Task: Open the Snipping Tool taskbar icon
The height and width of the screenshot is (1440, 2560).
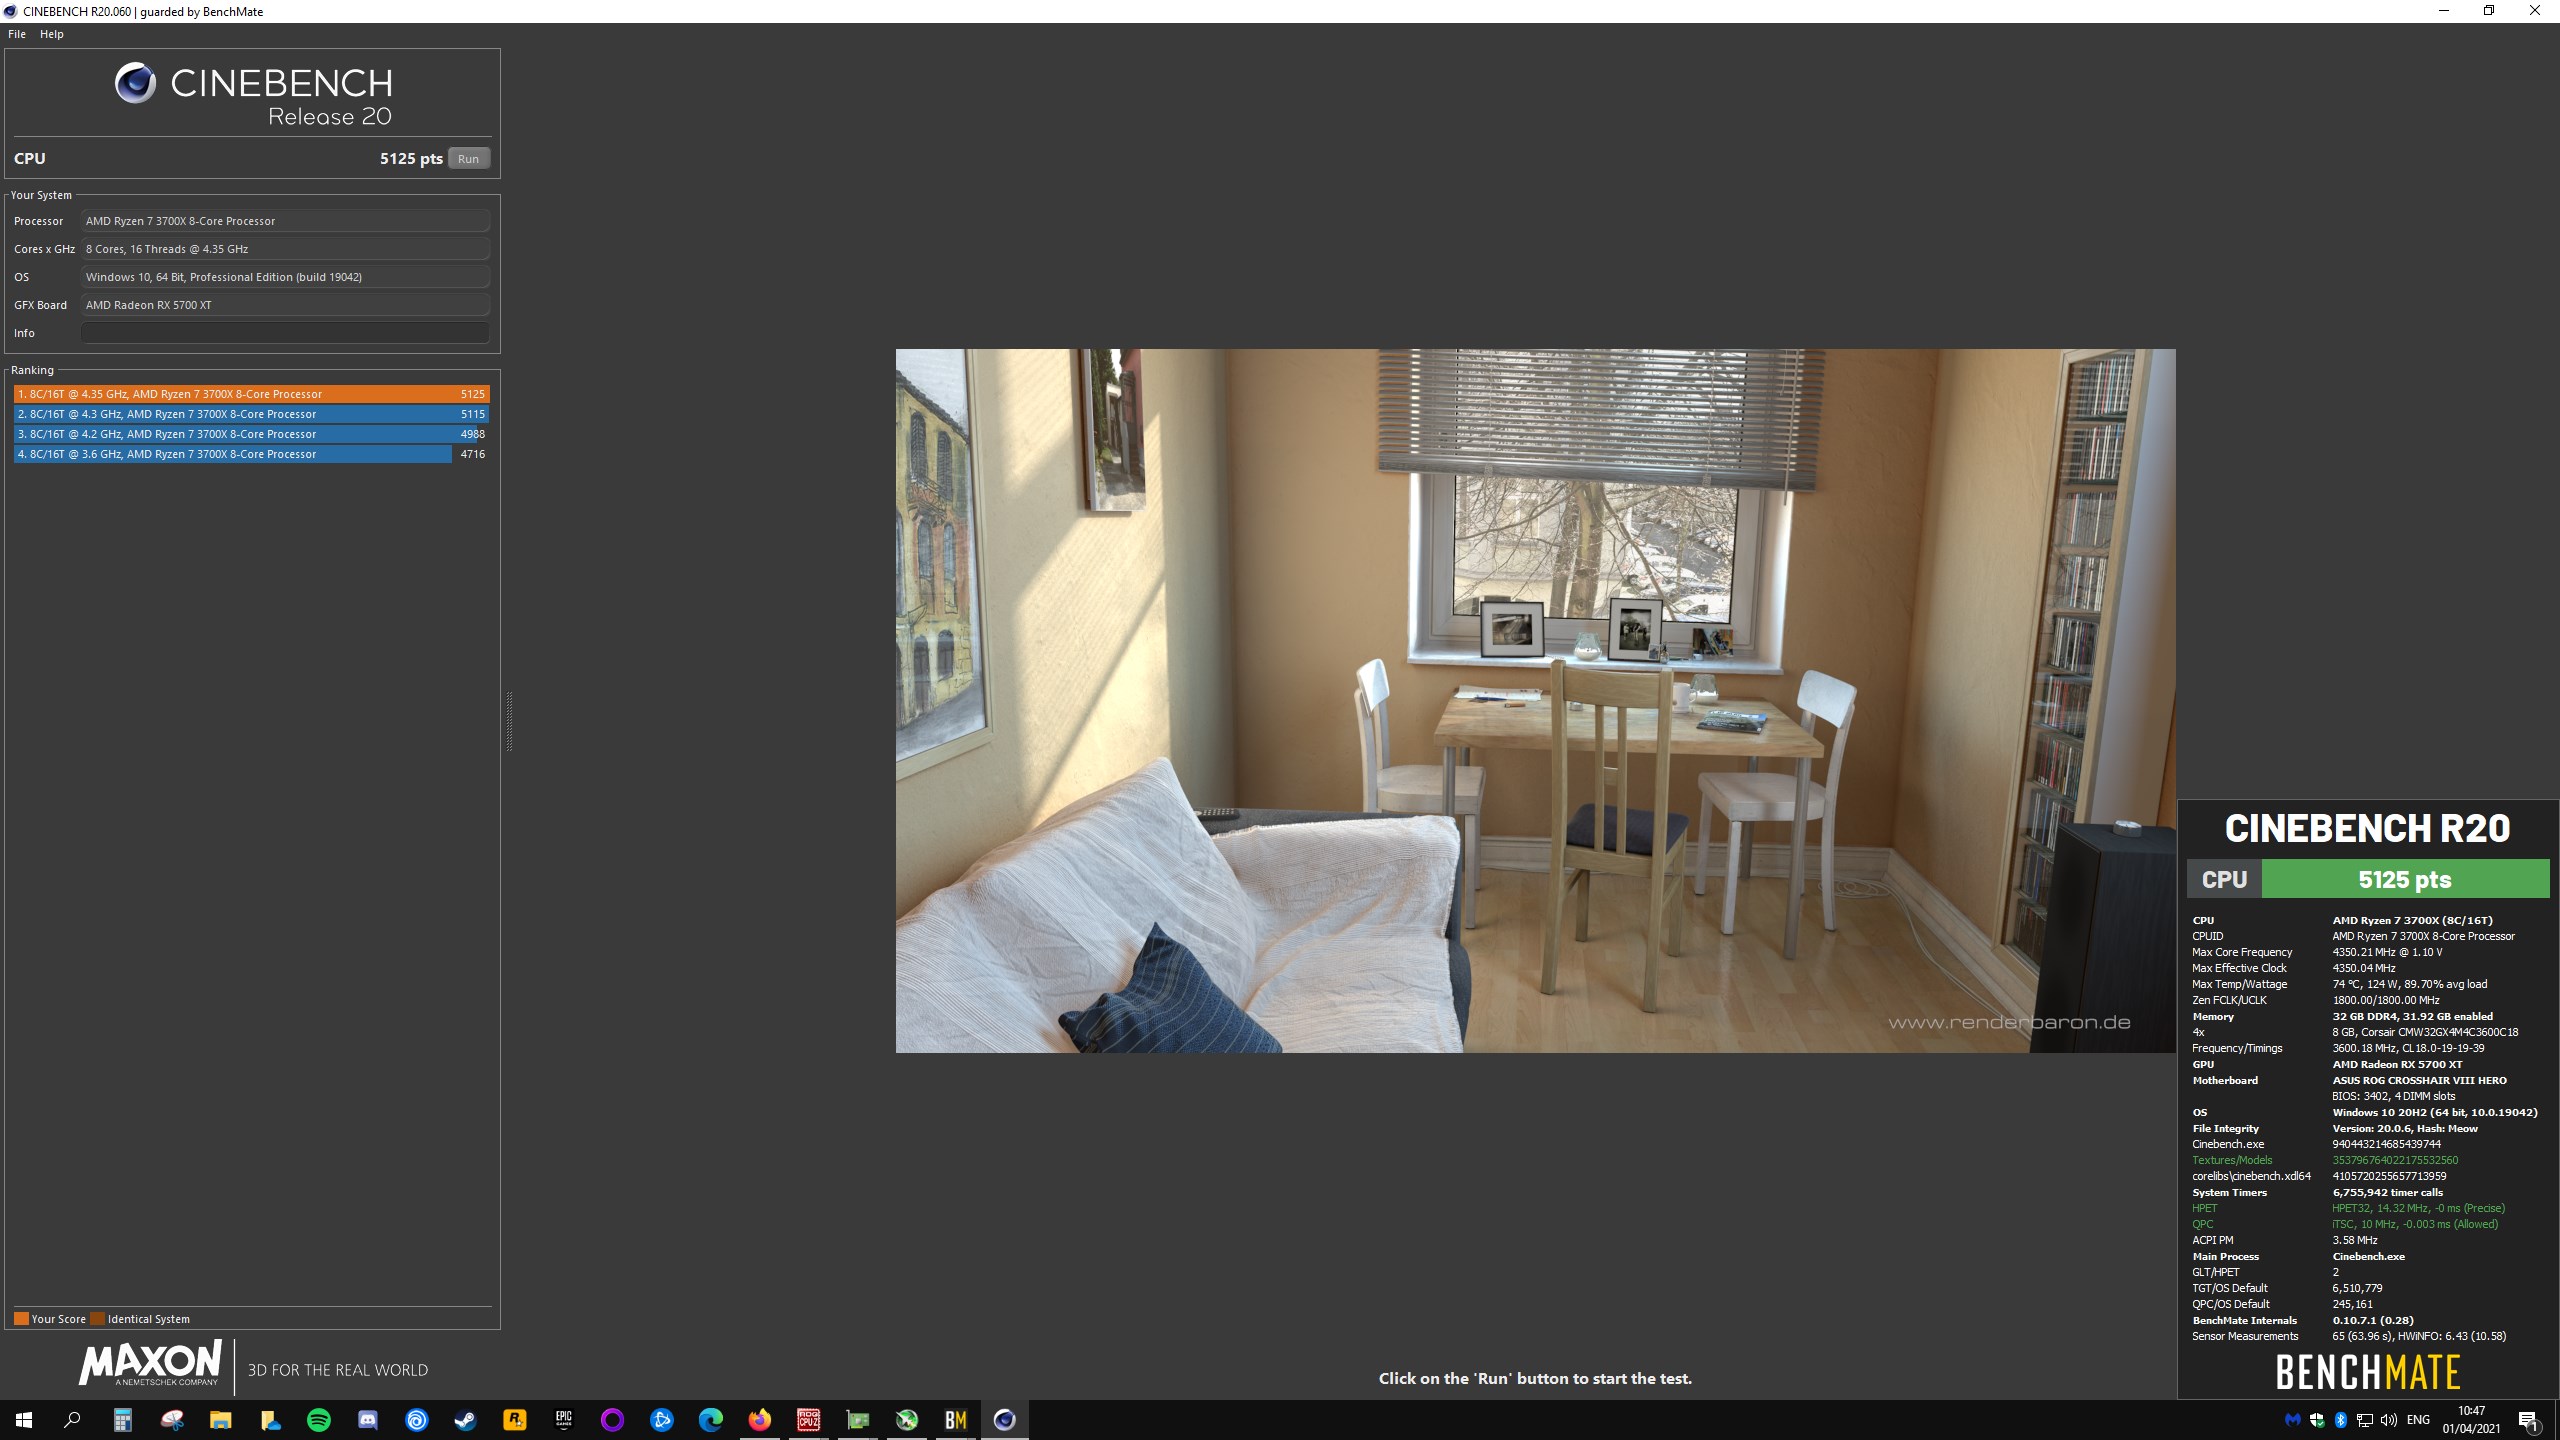Action: [172, 1419]
